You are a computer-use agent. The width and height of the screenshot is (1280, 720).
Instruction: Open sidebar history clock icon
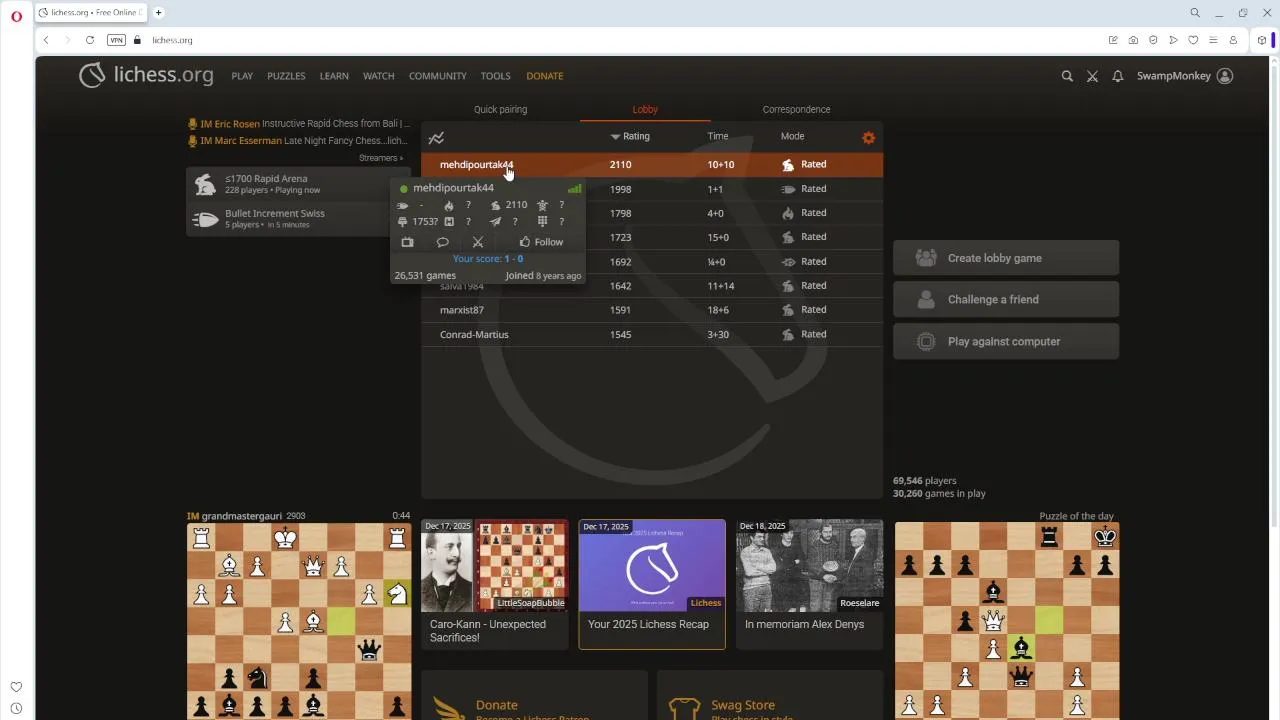[16, 708]
